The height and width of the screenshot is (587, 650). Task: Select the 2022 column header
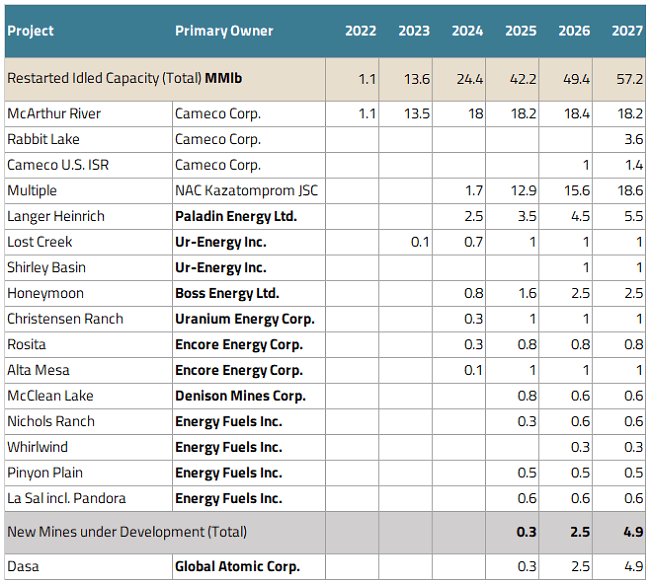[361, 31]
